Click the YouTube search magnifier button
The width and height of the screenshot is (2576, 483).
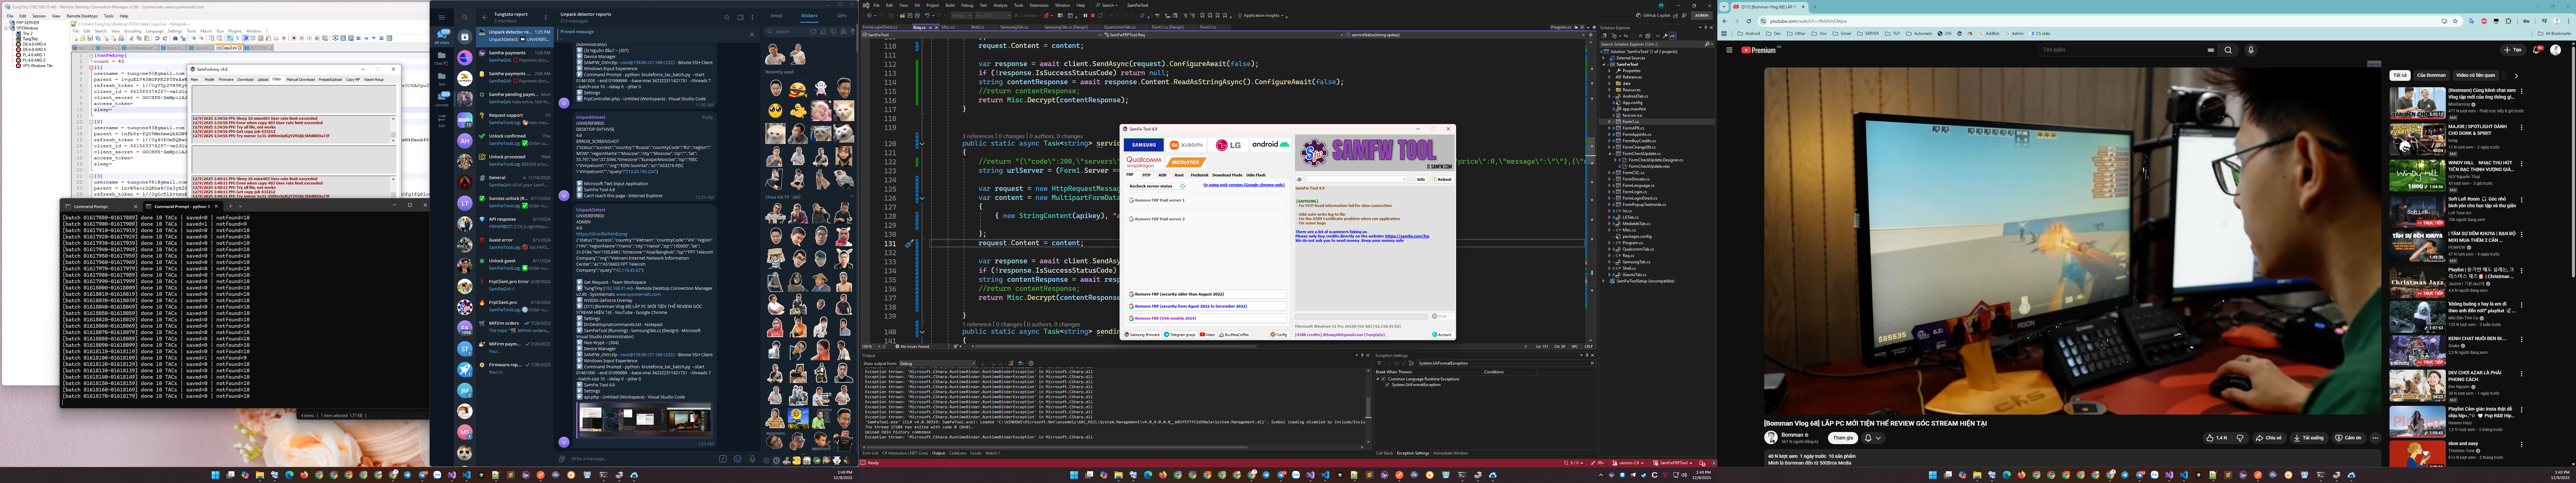[x=2228, y=50]
